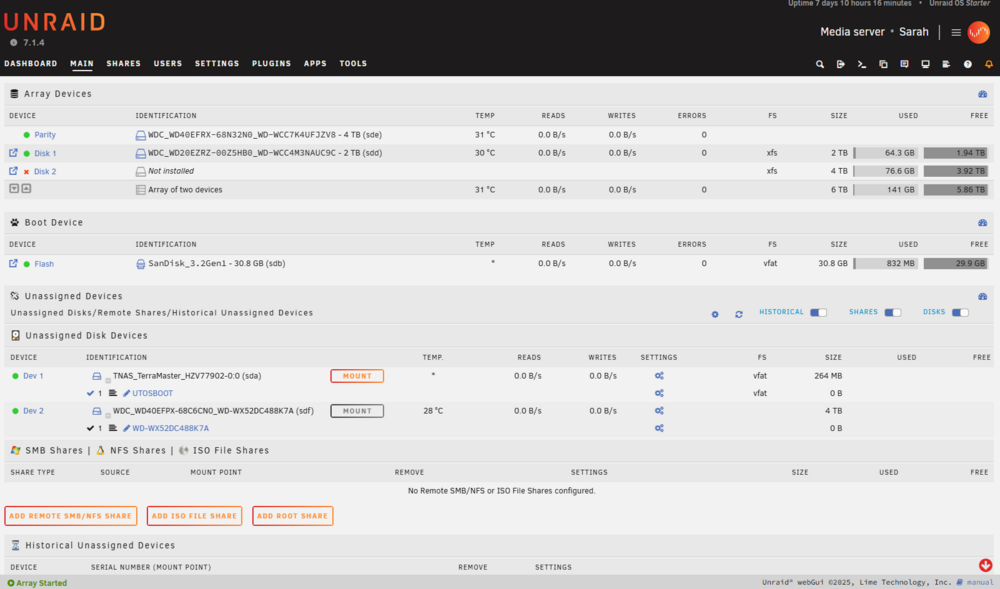The image size is (1000, 589).
Task: Click the WDC_WD40EFPX drive icon
Action: pyautogui.click(x=96, y=411)
